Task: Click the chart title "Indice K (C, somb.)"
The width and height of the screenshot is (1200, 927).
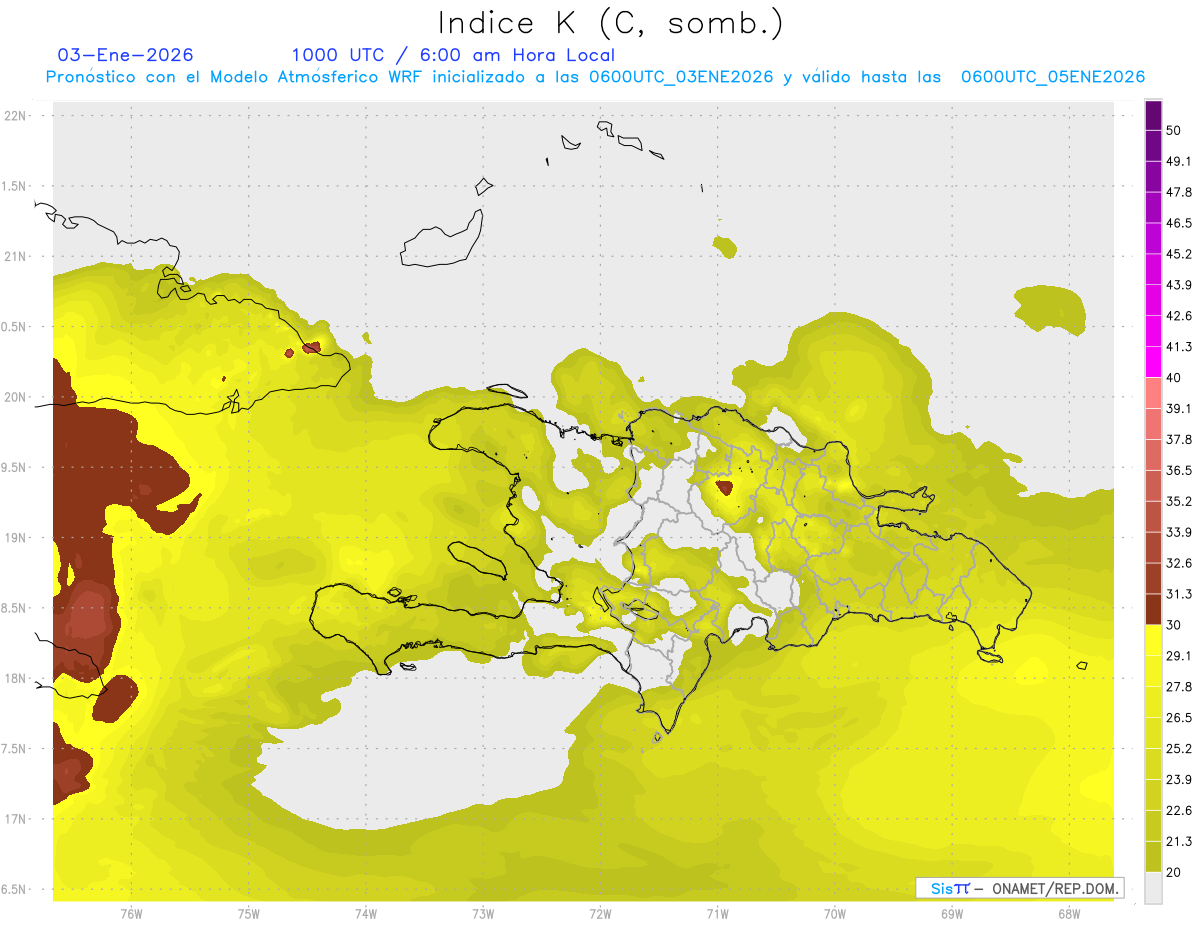Action: [610, 22]
